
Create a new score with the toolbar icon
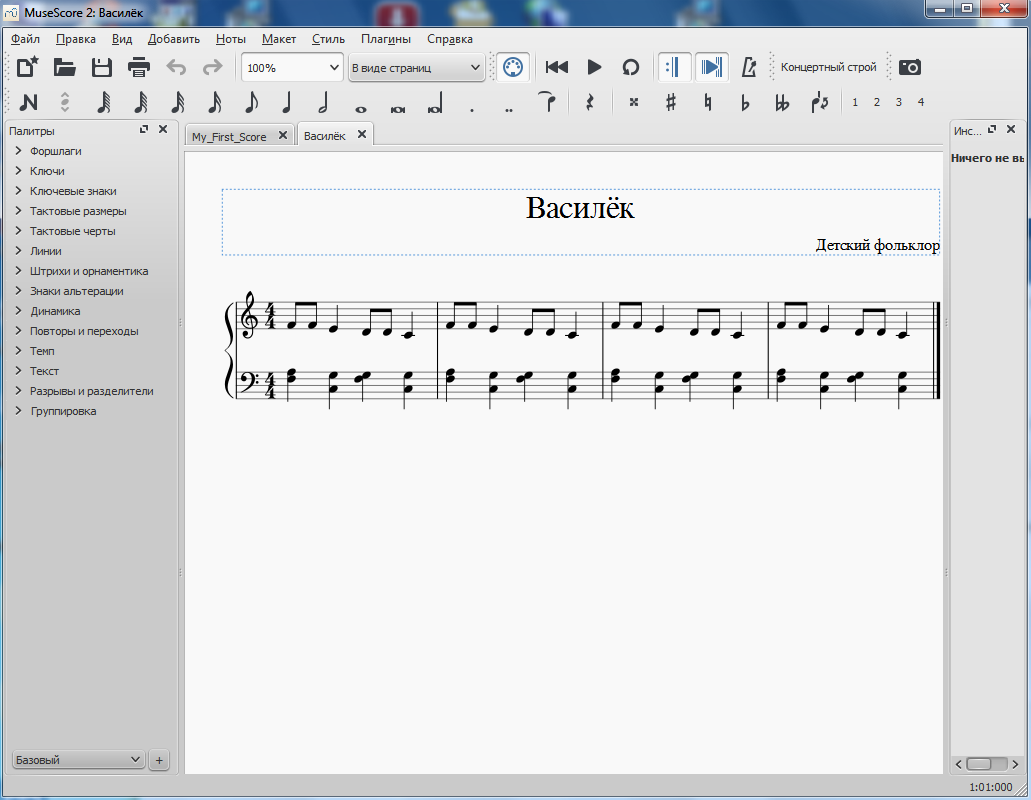pyautogui.click(x=28, y=67)
